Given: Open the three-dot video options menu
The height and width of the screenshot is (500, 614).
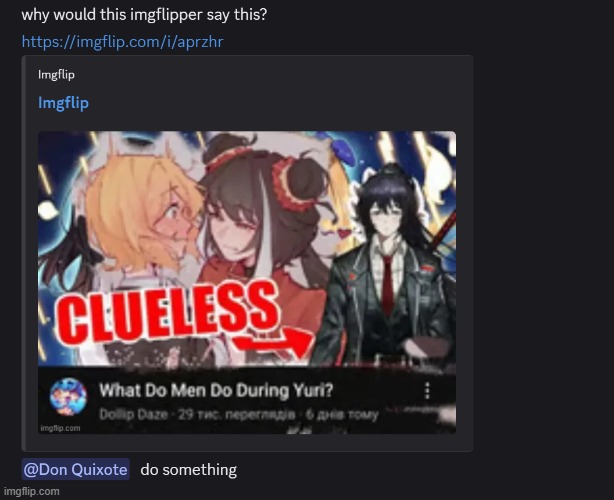Looking at the screenshot, I should 427,390.
